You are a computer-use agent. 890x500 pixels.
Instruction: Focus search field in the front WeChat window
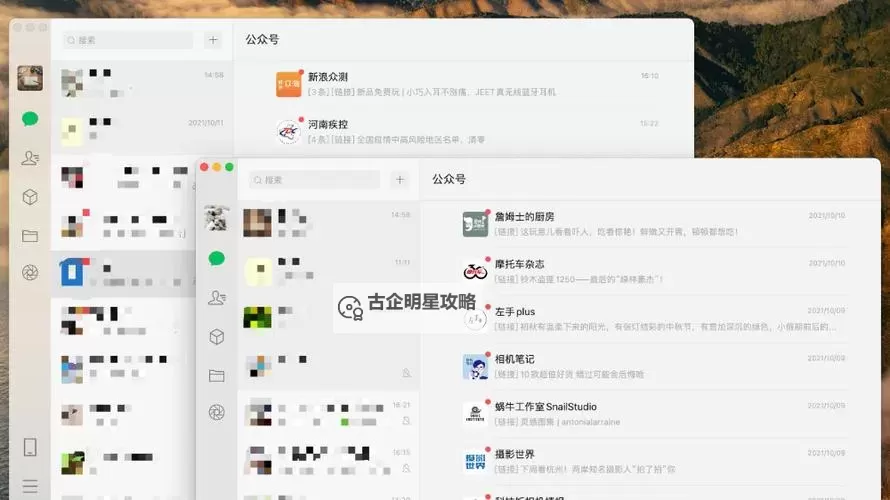click(314, 180)
